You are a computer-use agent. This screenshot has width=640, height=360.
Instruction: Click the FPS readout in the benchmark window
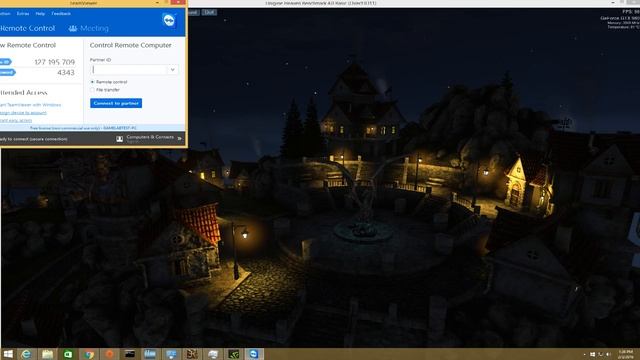[631, 12]
